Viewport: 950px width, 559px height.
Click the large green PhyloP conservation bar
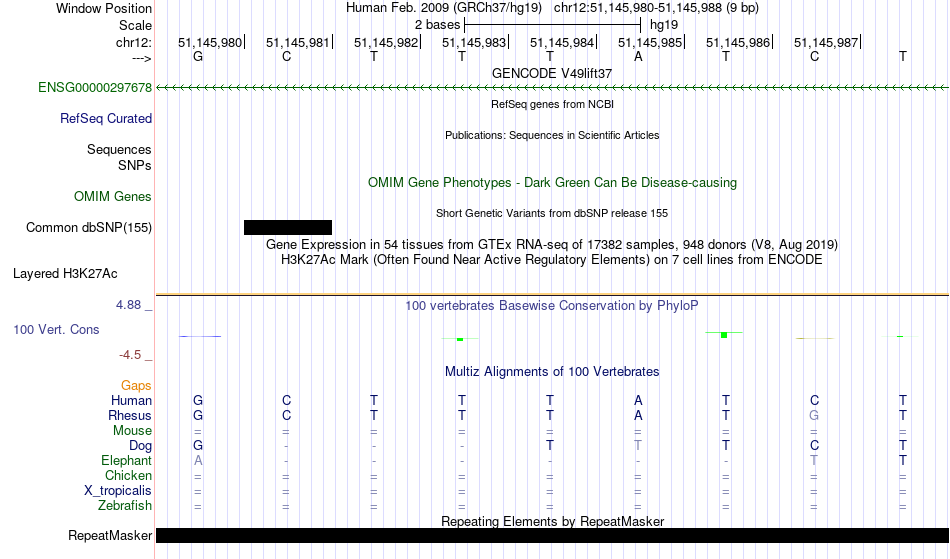[724, 335]
